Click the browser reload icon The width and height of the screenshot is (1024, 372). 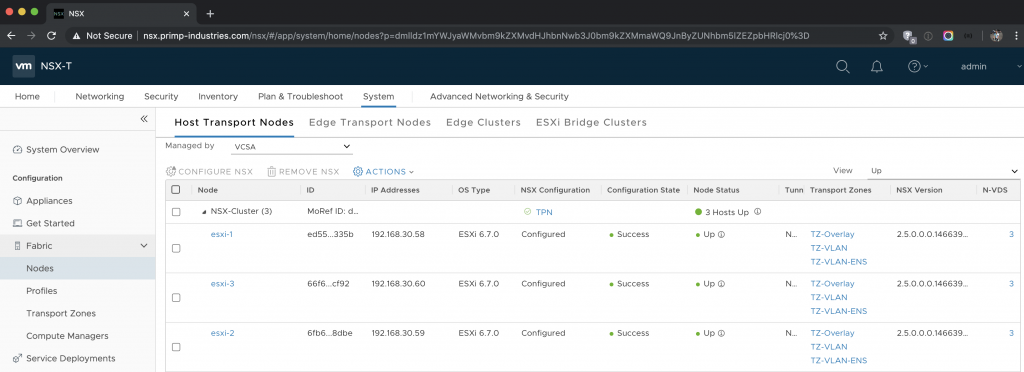click(x=52, y=36)
